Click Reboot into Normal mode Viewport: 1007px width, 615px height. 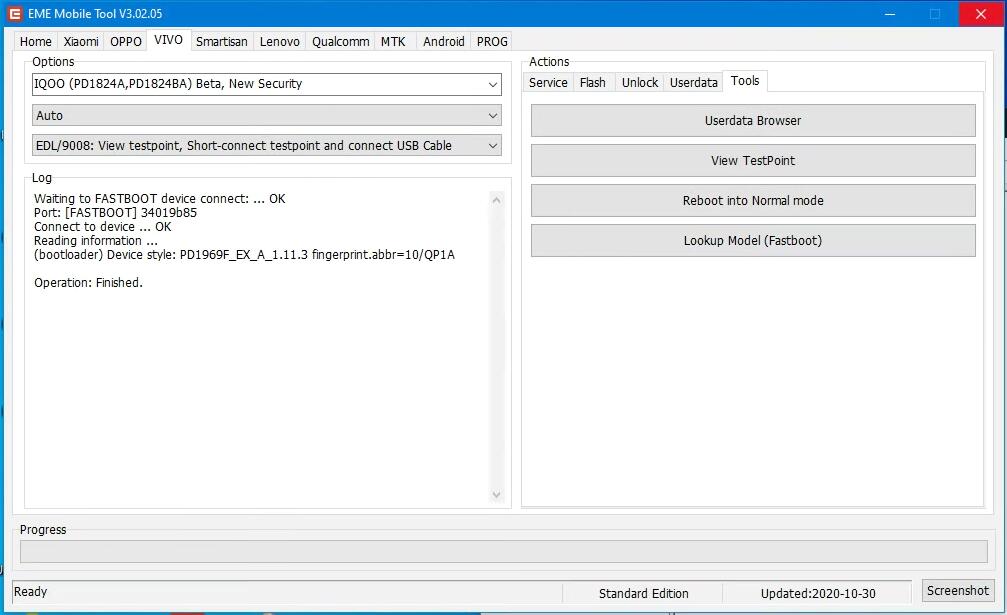[x=753, y=200]
